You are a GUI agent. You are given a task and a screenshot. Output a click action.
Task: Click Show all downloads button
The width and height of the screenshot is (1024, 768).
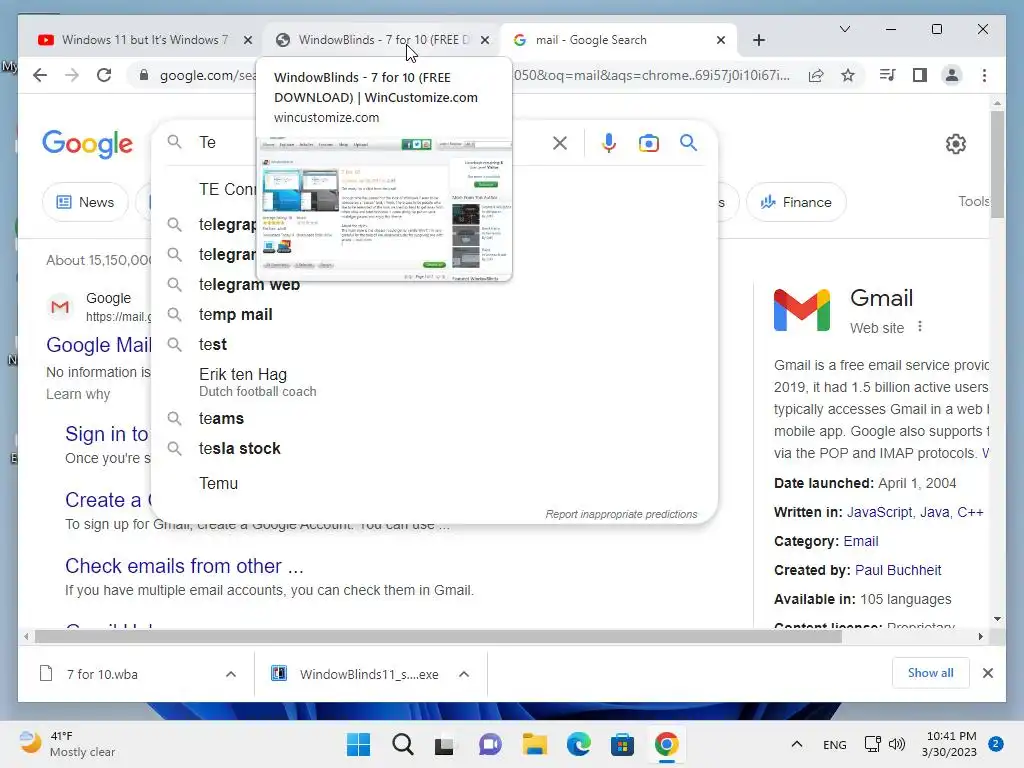click(x=930, y=673)
